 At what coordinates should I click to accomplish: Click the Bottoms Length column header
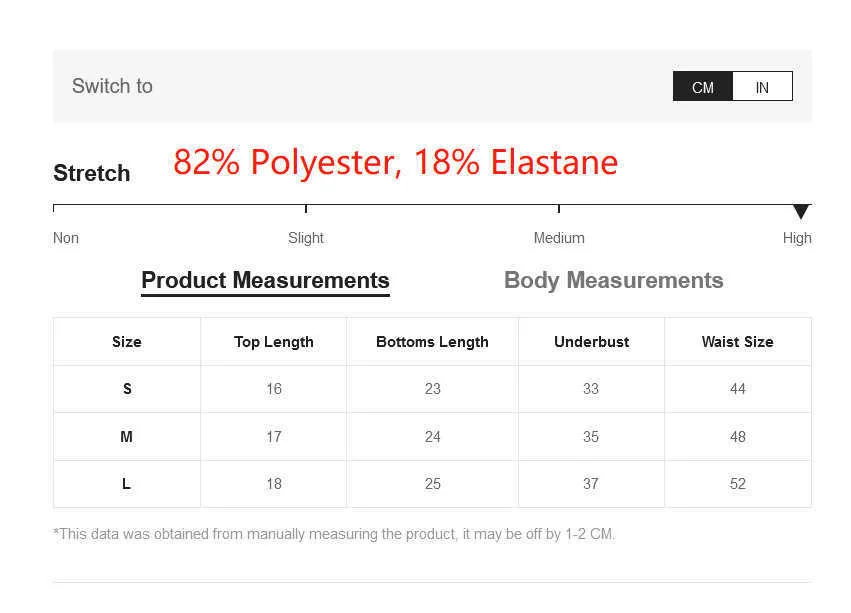tap(432, 342)
